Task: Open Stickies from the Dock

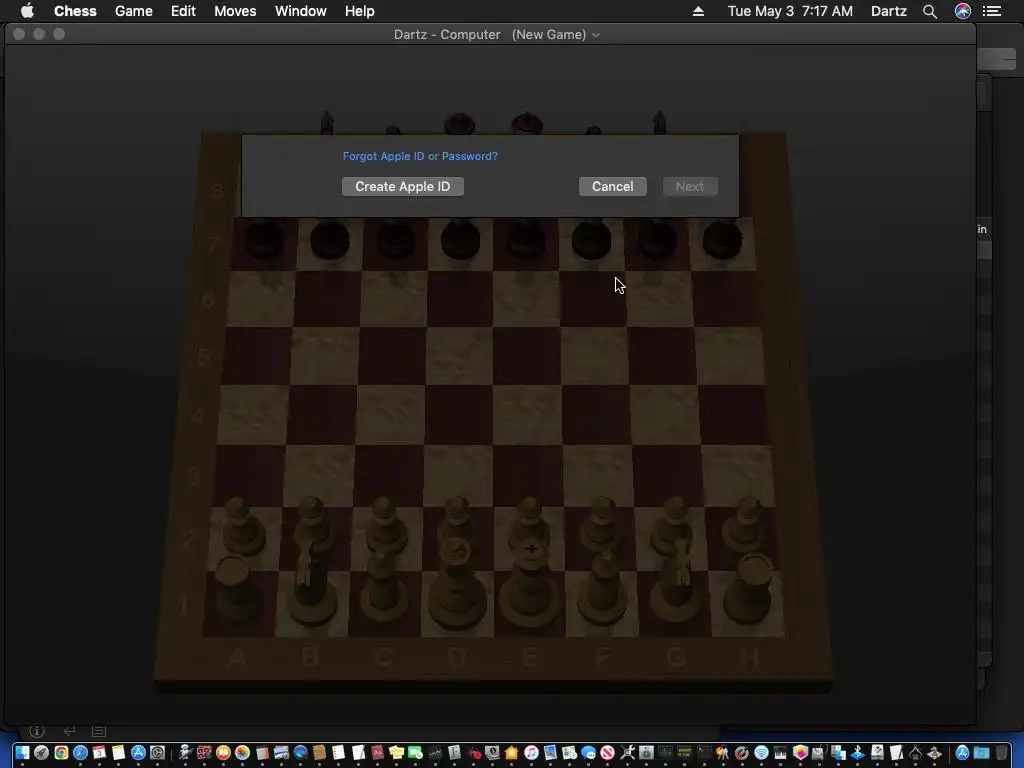Action: (x=396, y=752)
